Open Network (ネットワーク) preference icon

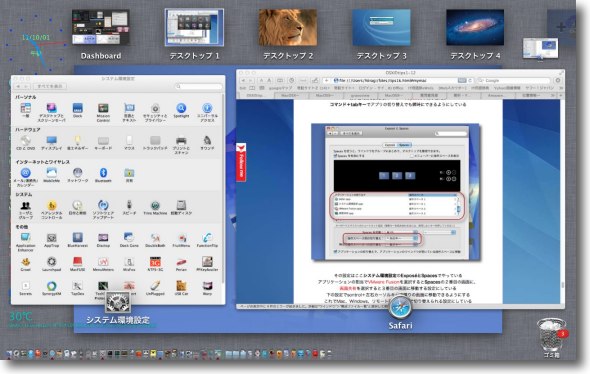point(78,173)
